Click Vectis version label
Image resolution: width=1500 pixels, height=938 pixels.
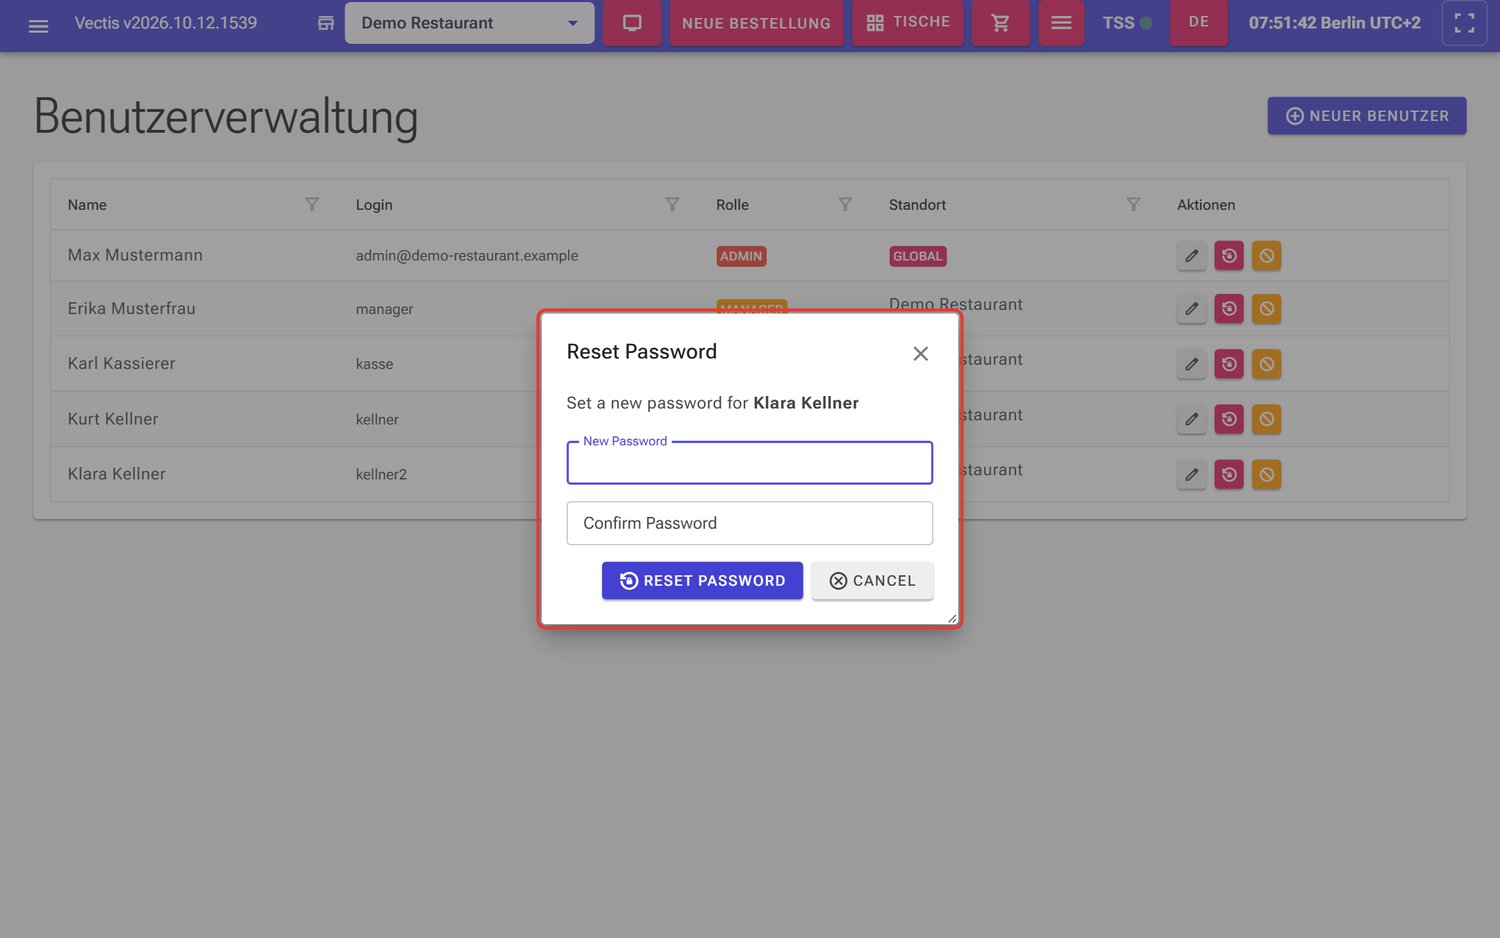(x=166, y=23)
